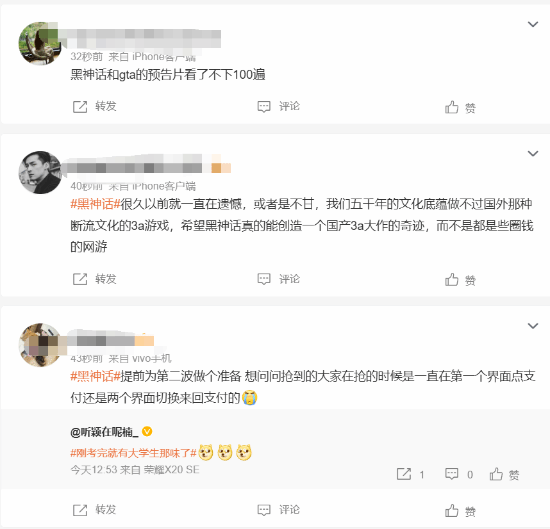Image resolution: width=550 pixels, height=529 pixels.
Task: Open comments on the 国产3a大作 post
Action: [x=279, y=279]
